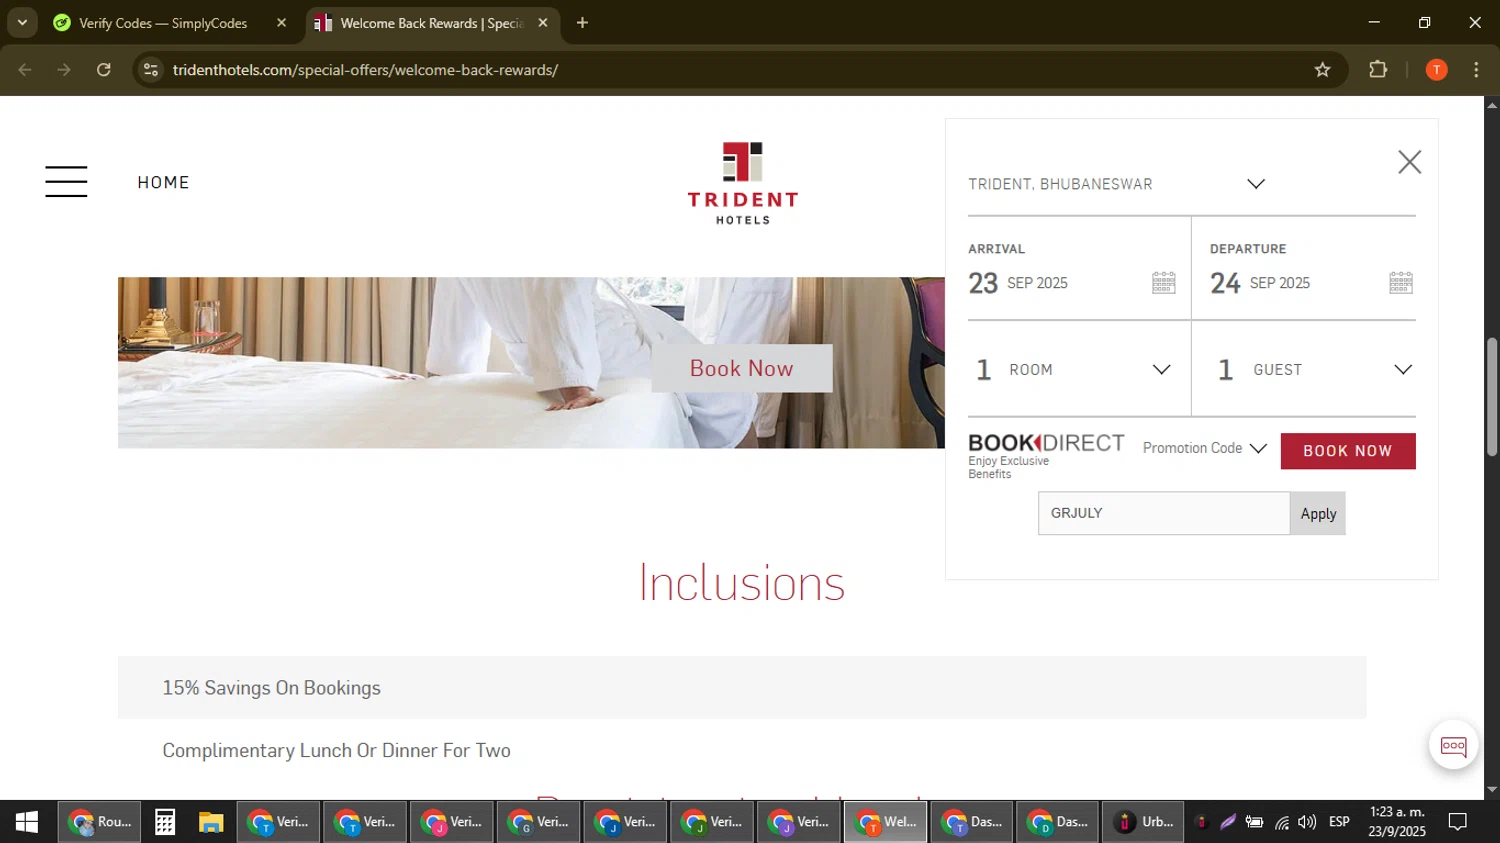This screenshot has width=1500, height=843.
Task: Close the Welcome Back Rewards tab
Action: pyautogui.click(x=543, y=23)
